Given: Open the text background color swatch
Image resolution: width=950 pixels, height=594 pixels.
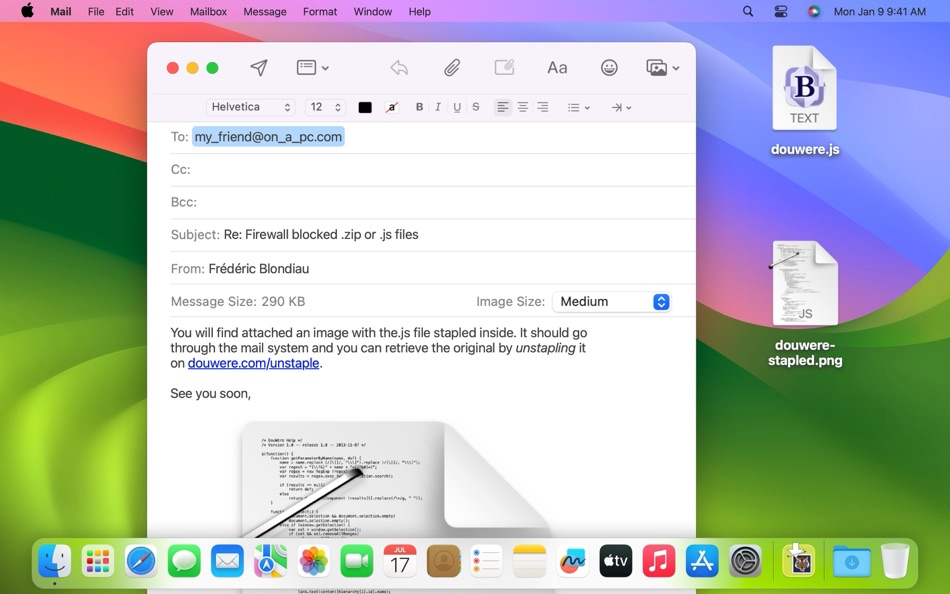Looking at the screenshot, I should coord(392,107).
